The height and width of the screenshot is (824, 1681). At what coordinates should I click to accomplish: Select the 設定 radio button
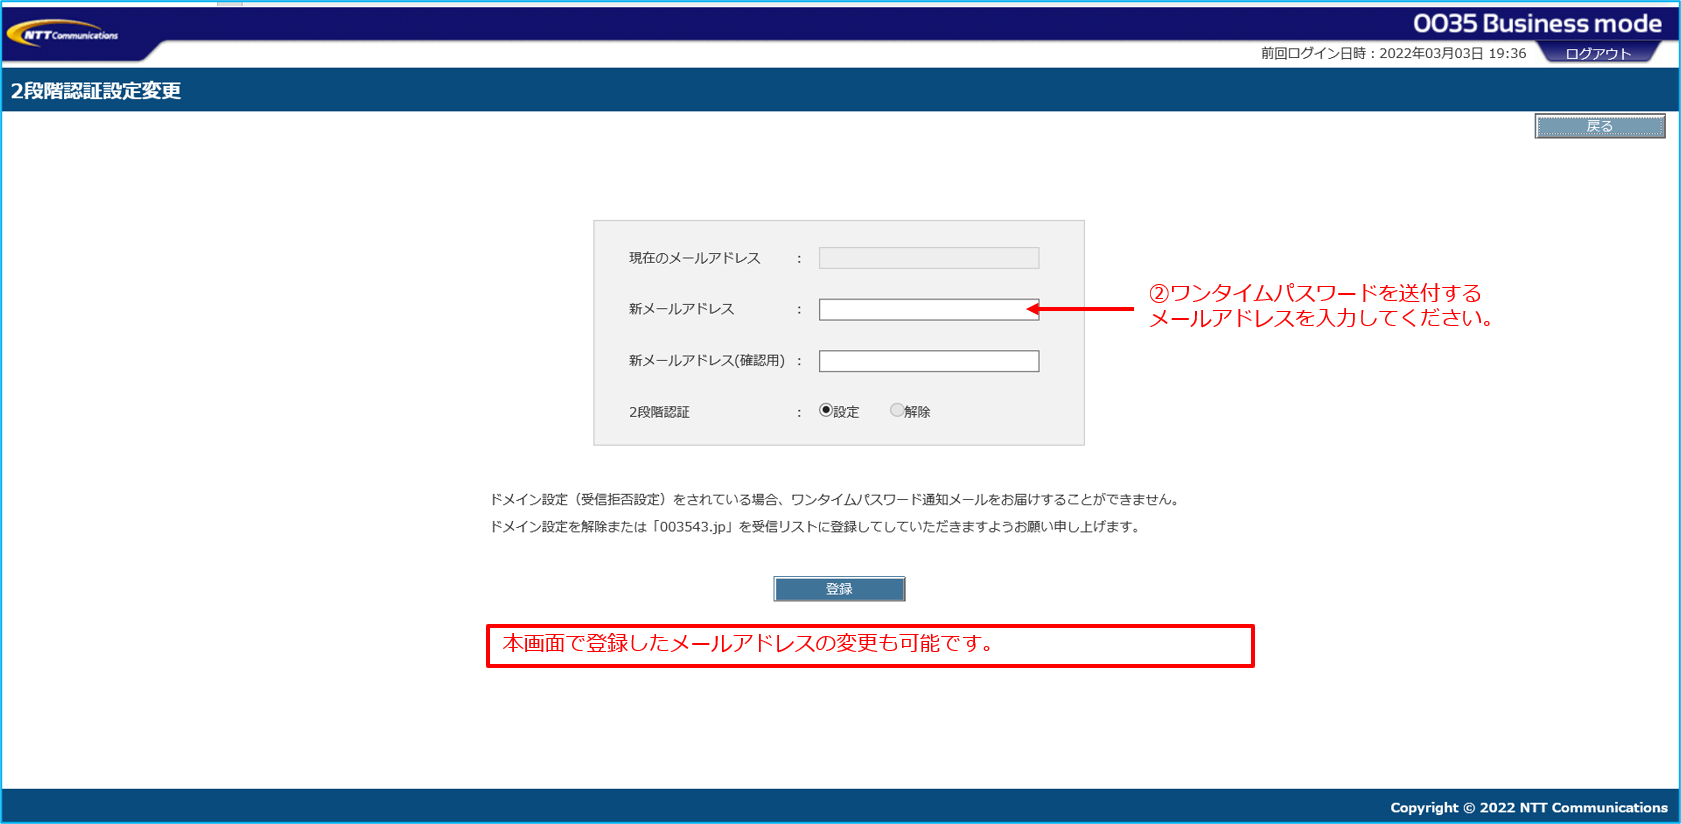coord(826,410)
